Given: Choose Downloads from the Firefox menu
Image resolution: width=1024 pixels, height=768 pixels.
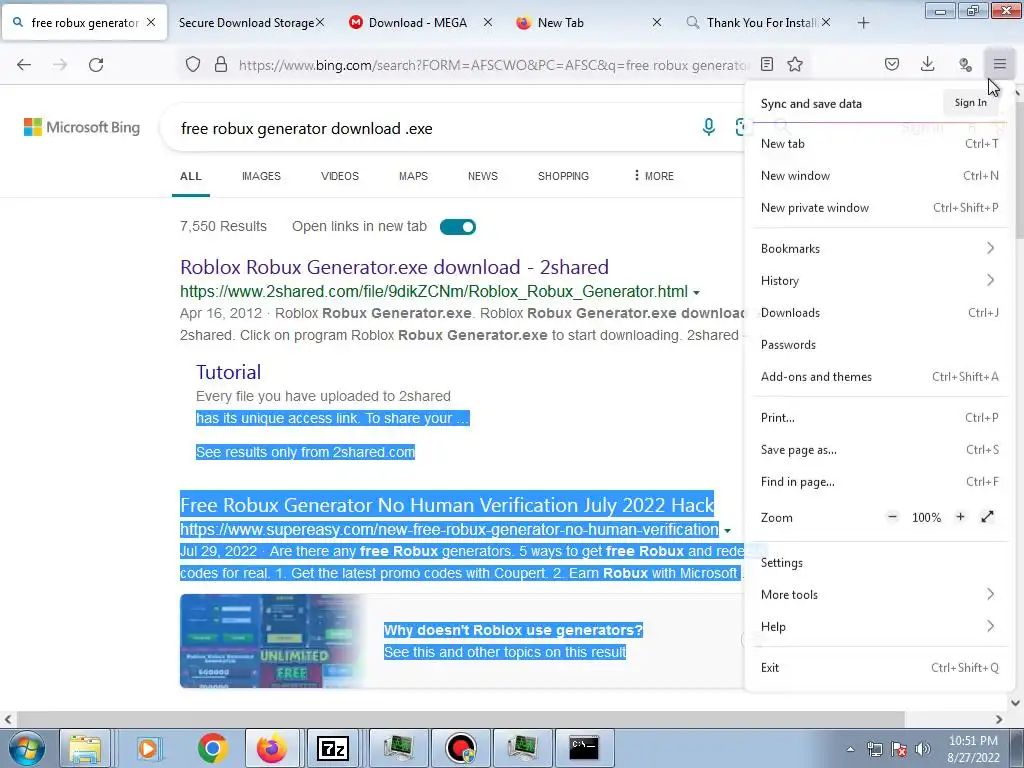Looking at the screenshot, I should (880, 312).
